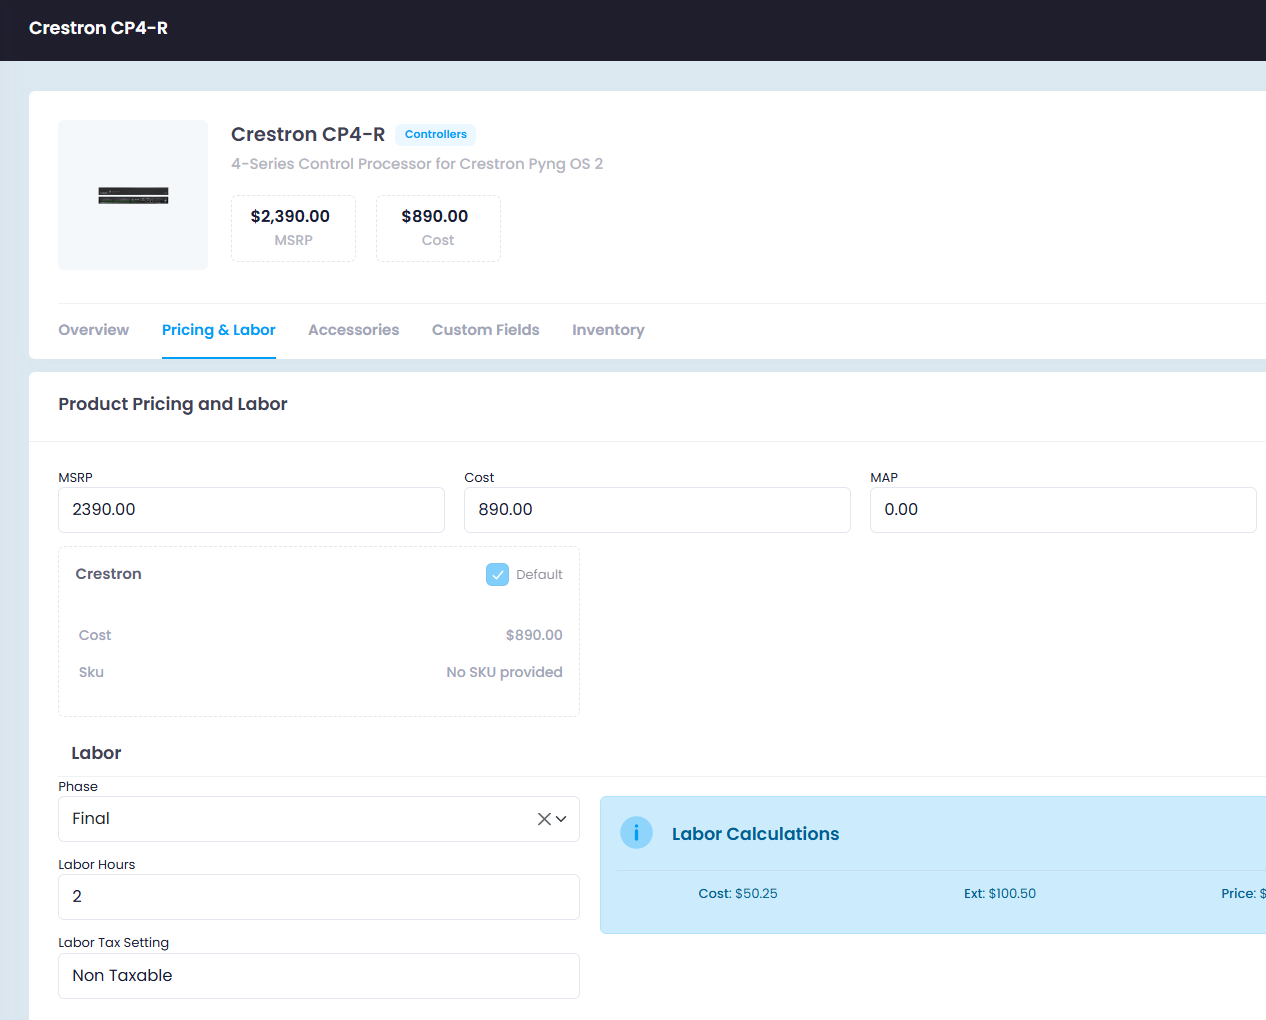1266x1020 pixels.
Task: Click the Crestron CP4-R product name heading
Action: [308, 134]
